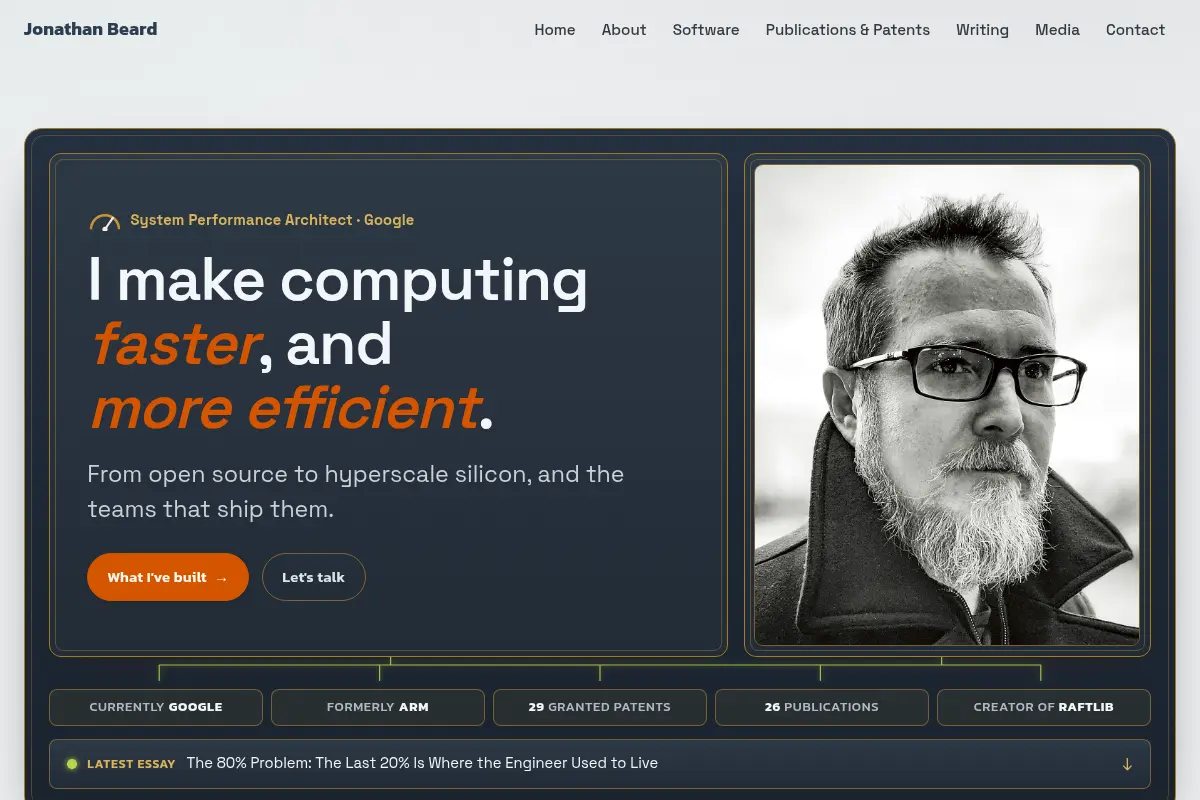The height and width of the screenshot is (800, 1200).
Task: Go to the About page
Action: pyautogui.click(x=624, y=30)
